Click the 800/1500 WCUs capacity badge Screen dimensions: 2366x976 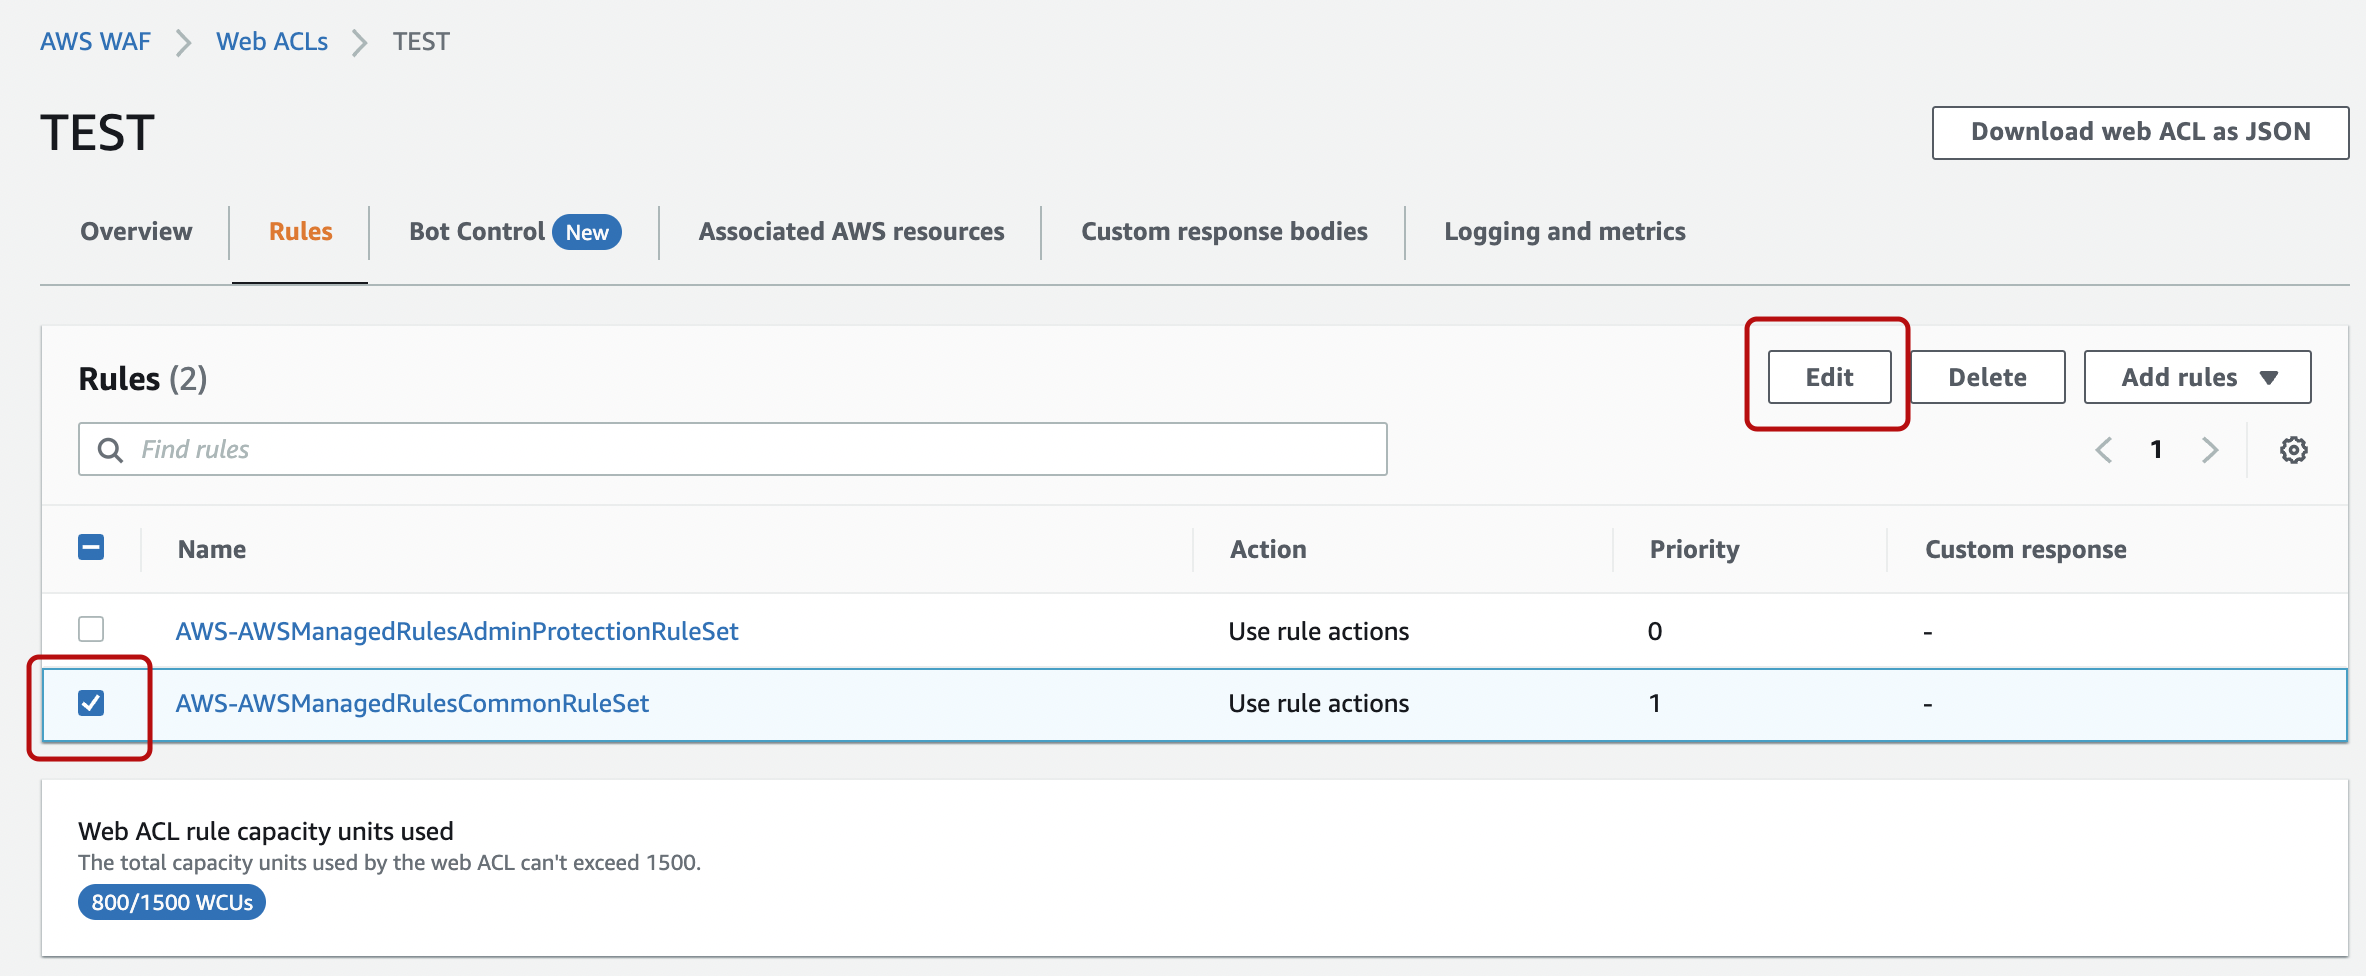[x=172, y=902]
